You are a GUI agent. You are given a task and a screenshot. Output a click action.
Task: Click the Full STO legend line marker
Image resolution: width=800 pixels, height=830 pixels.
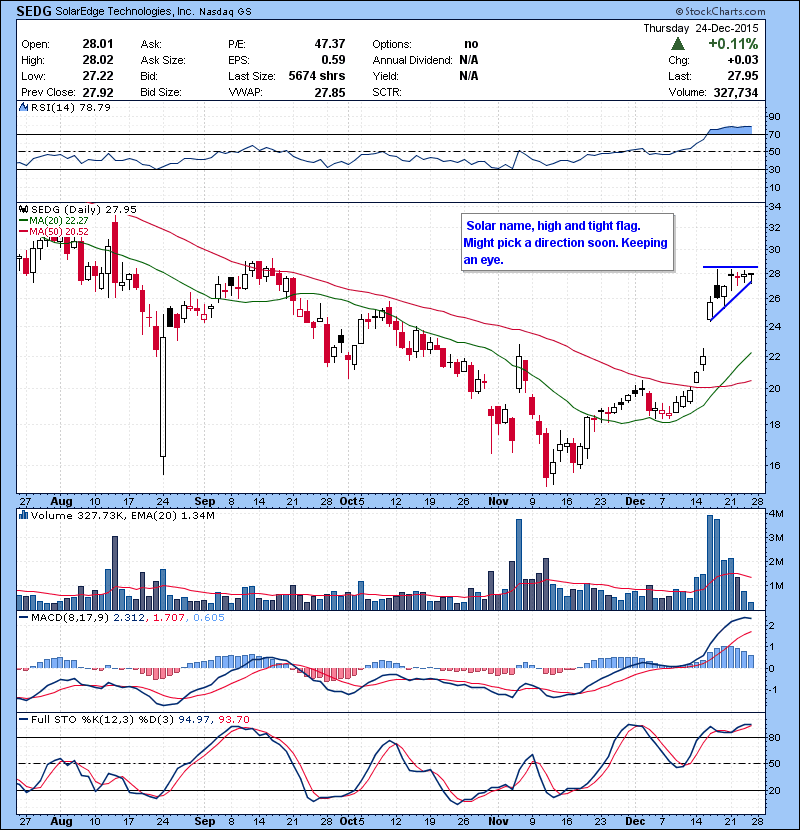point(24,719)
